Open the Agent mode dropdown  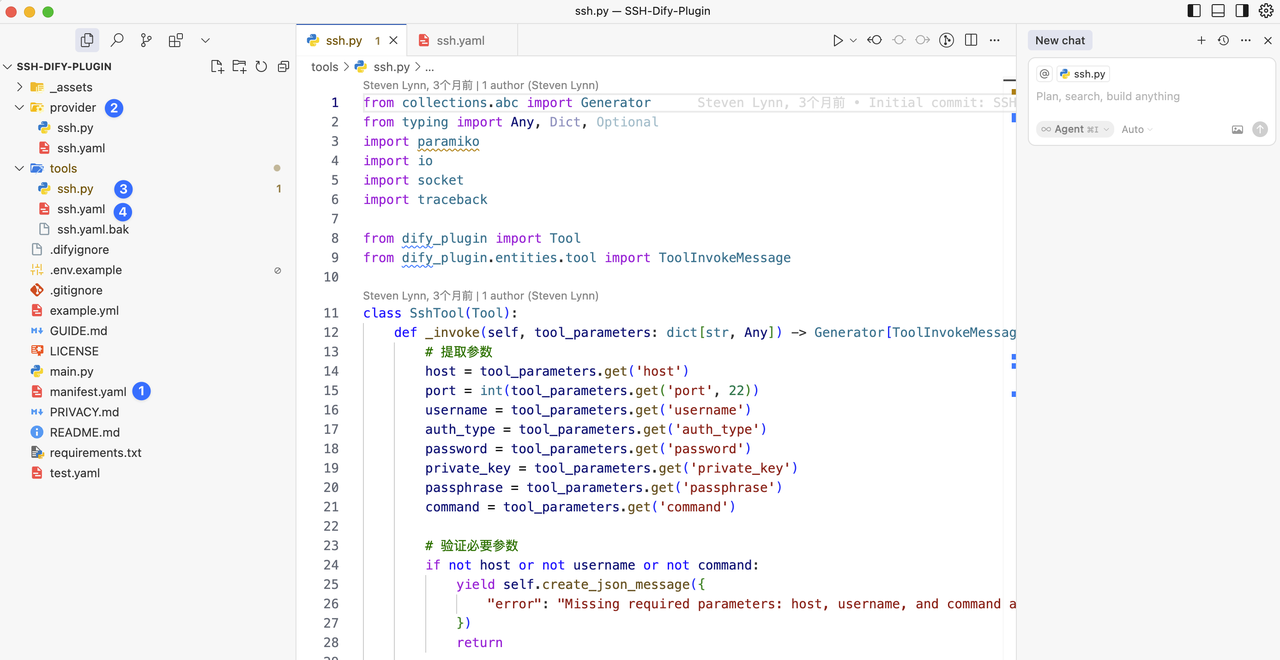(x=1075, y=129)
